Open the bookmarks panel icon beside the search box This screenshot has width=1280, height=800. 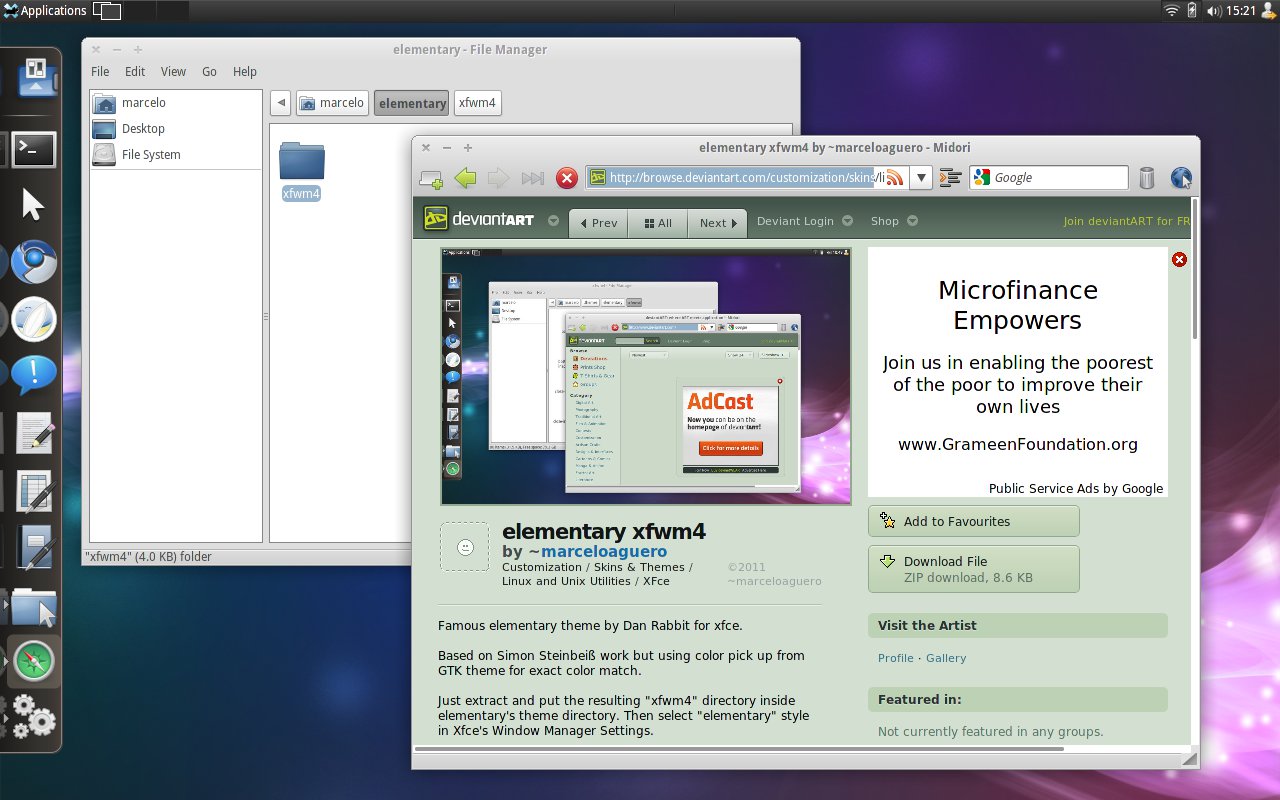tap(951, 178)
